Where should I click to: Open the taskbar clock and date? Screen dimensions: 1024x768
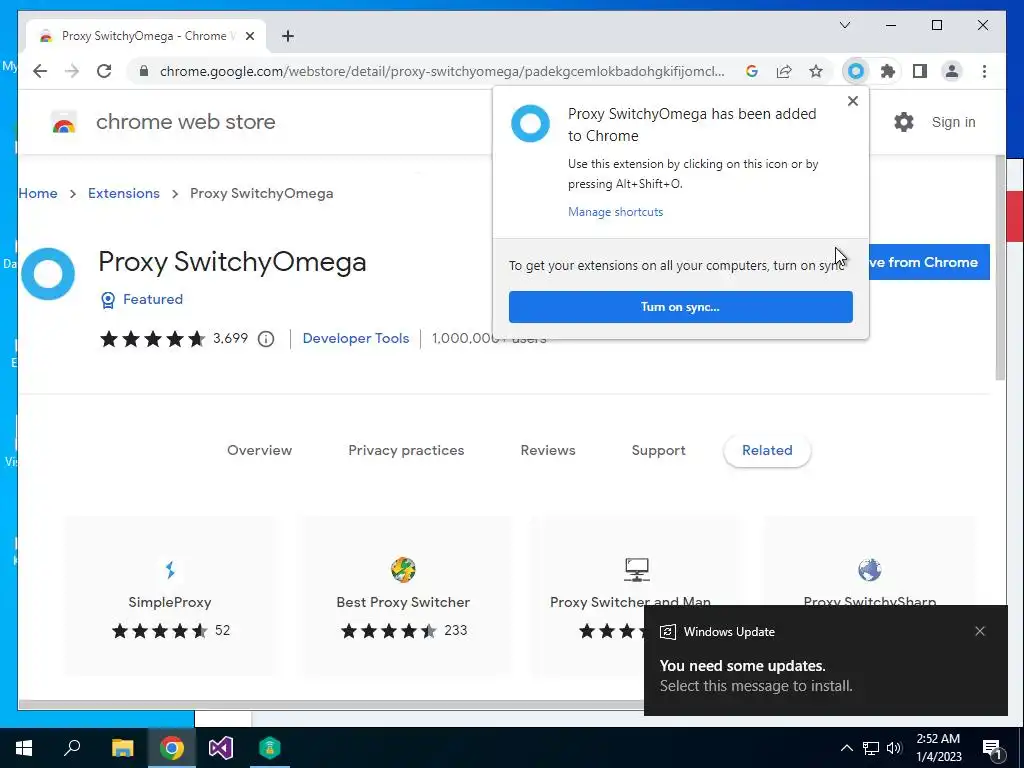pyautogui.click(x=938, y=748)
